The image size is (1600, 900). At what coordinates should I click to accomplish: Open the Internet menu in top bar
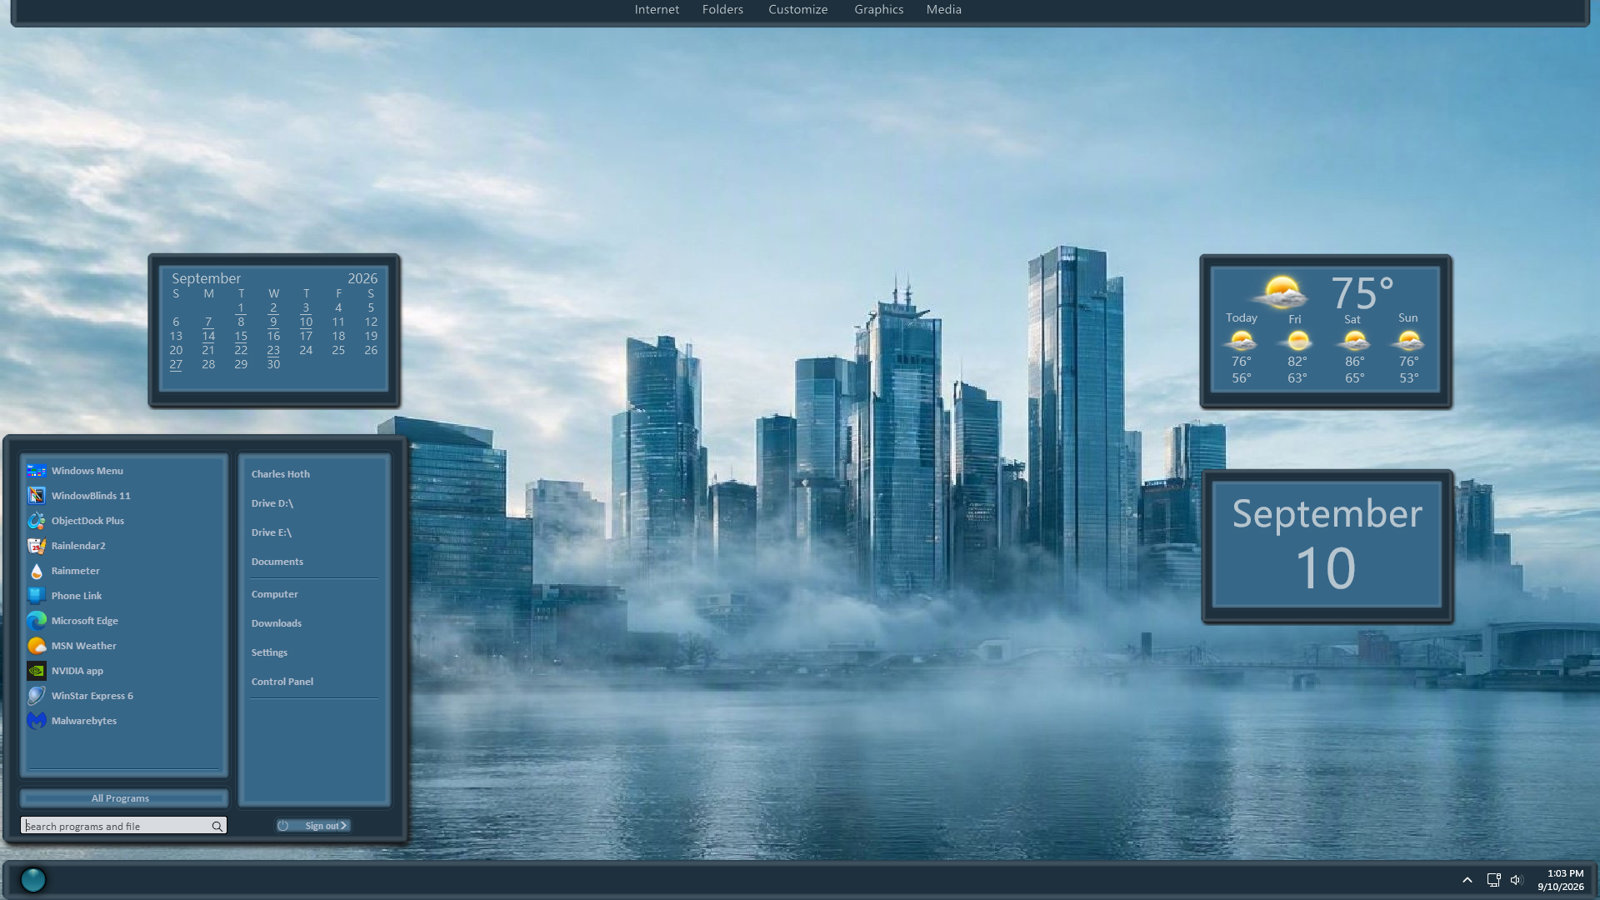pyautogui.click(x=657, y=9)
